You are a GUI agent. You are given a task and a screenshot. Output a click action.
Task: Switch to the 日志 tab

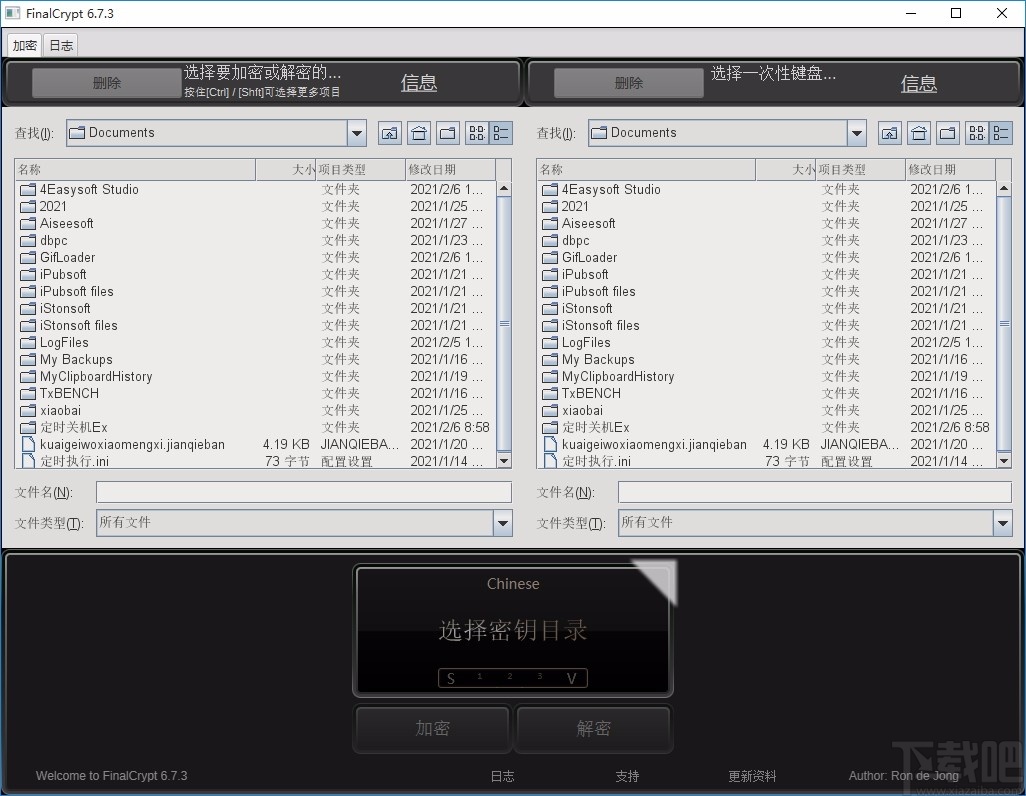tap(60, 44)
